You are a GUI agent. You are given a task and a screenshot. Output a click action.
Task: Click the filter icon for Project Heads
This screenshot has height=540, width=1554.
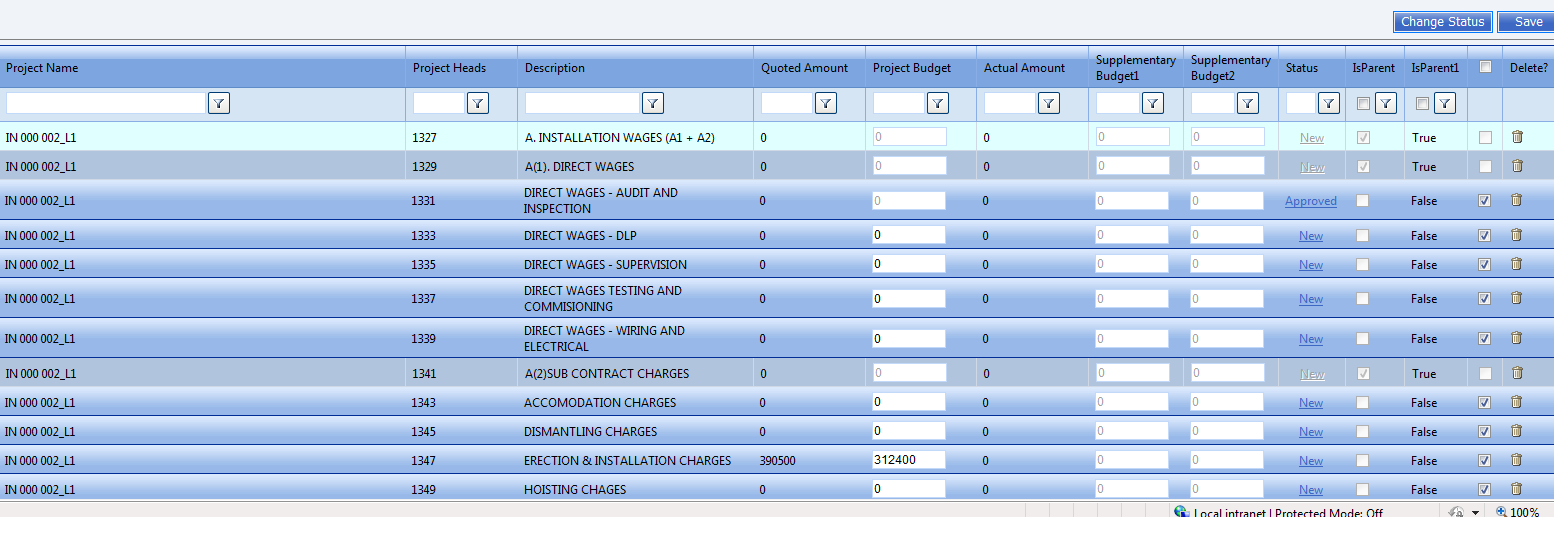478,103
